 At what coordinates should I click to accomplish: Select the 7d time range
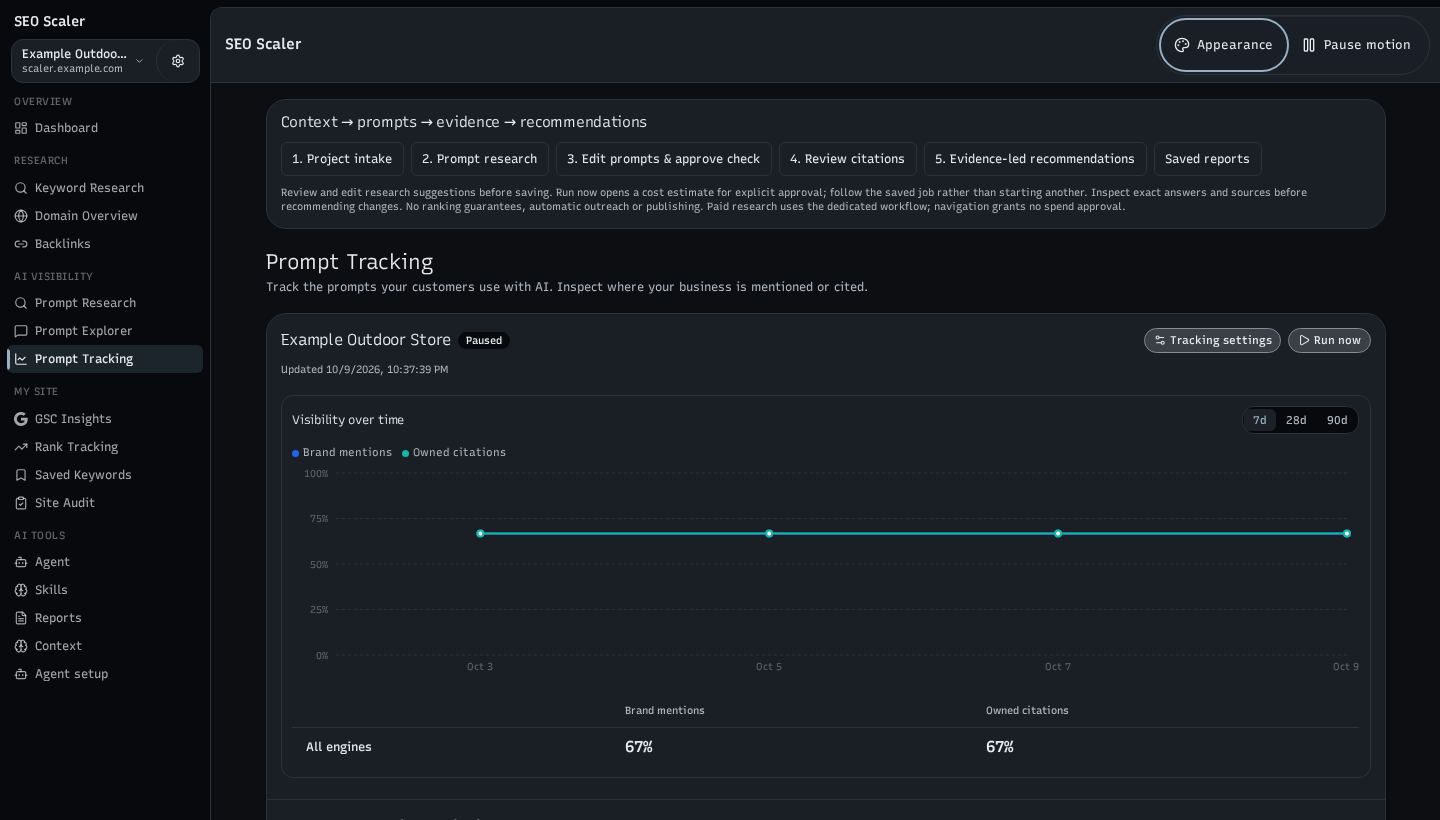[1260, 420]
